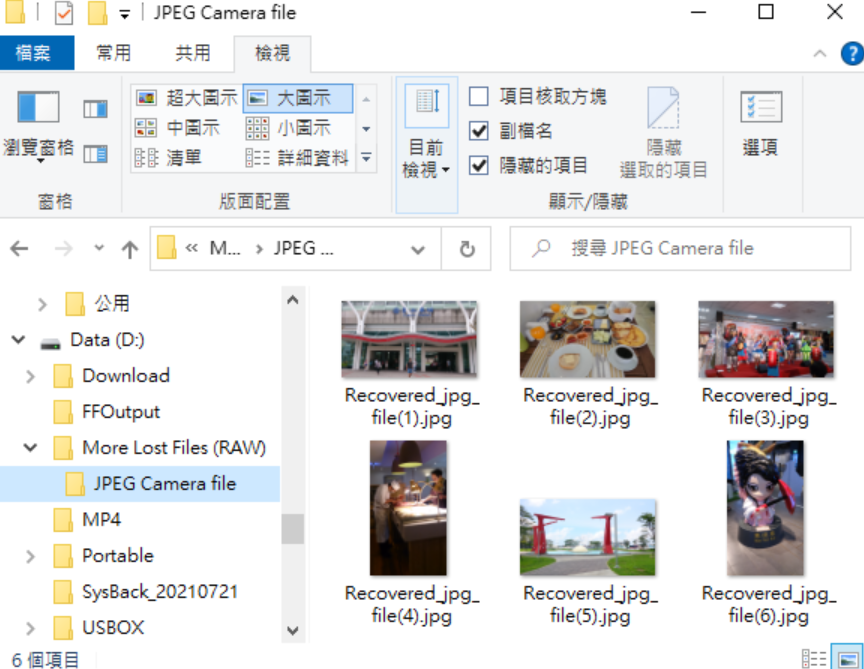Select Recovered_jpg_file(3).jpg thumbnail
The height and width of the screenshot is (669, 864).
[766, 339]
